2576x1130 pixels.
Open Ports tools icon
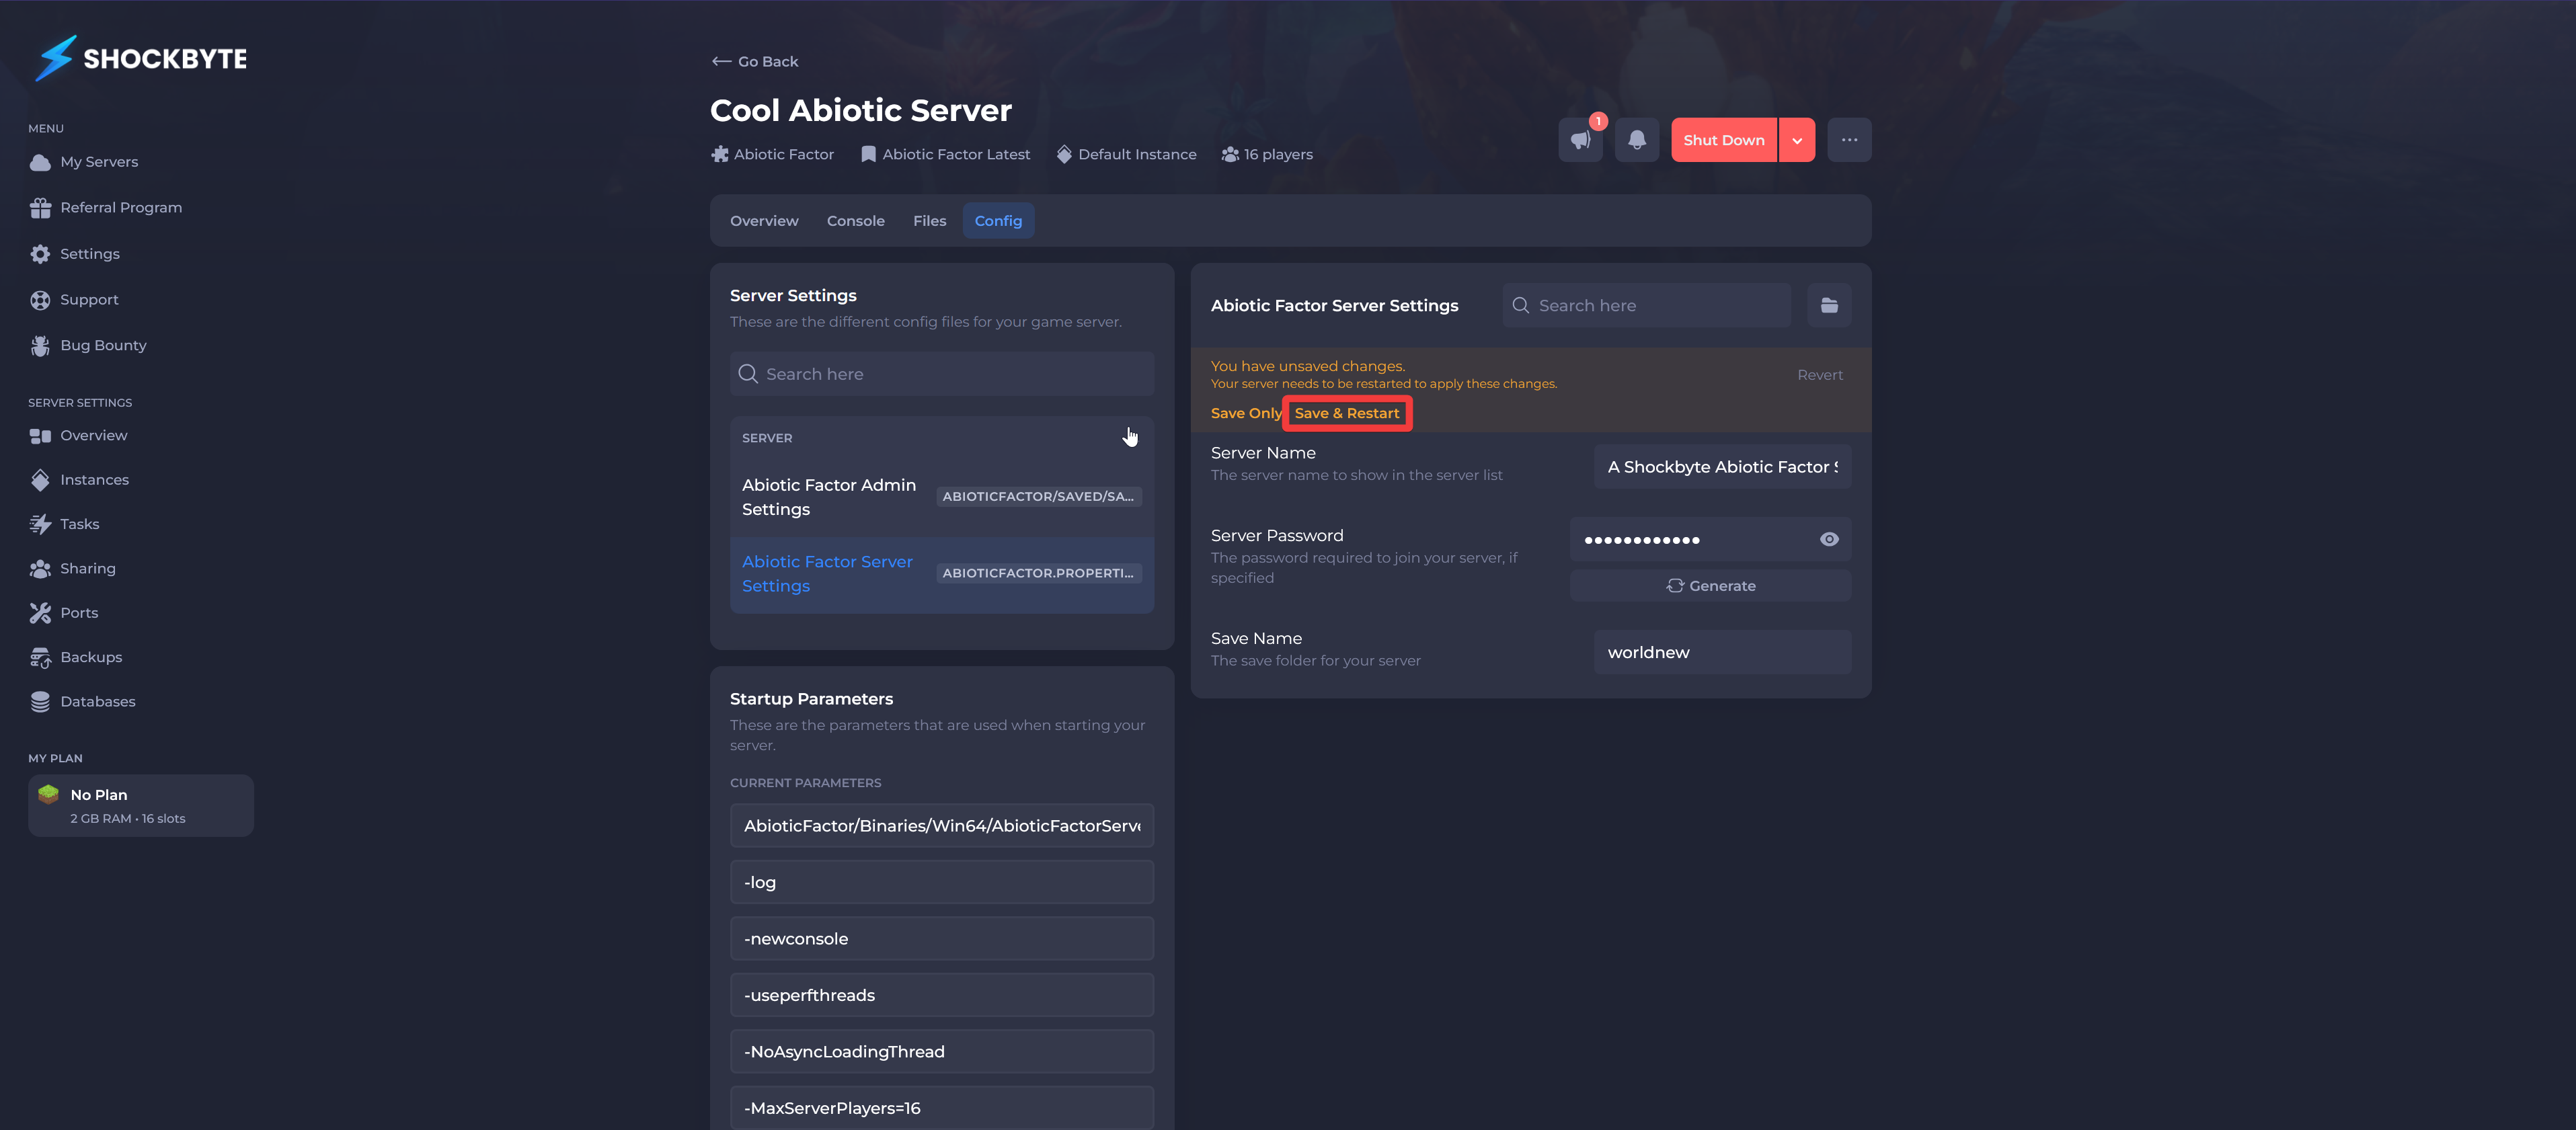40,613
